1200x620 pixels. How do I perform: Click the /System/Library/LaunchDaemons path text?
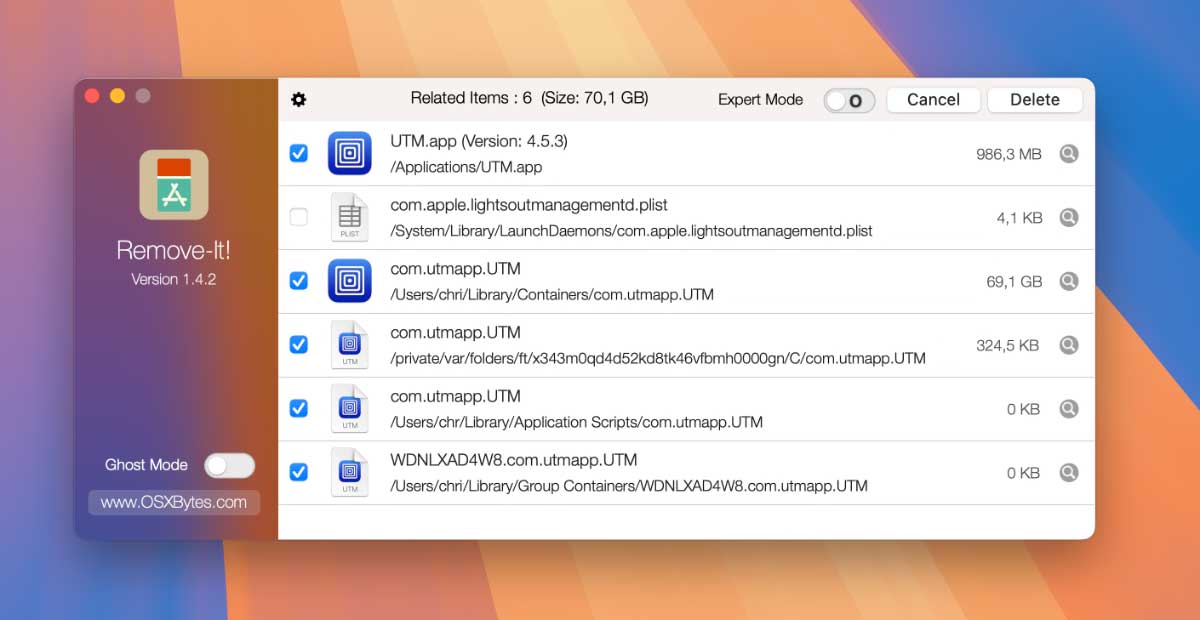click(x=631, y=231)
